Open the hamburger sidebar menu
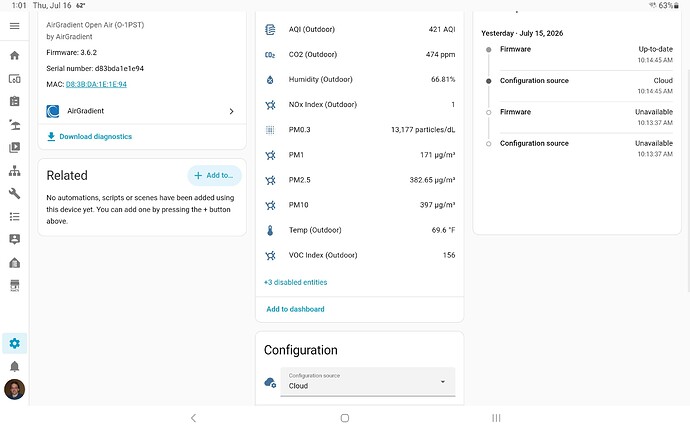 tap(15, 26)
